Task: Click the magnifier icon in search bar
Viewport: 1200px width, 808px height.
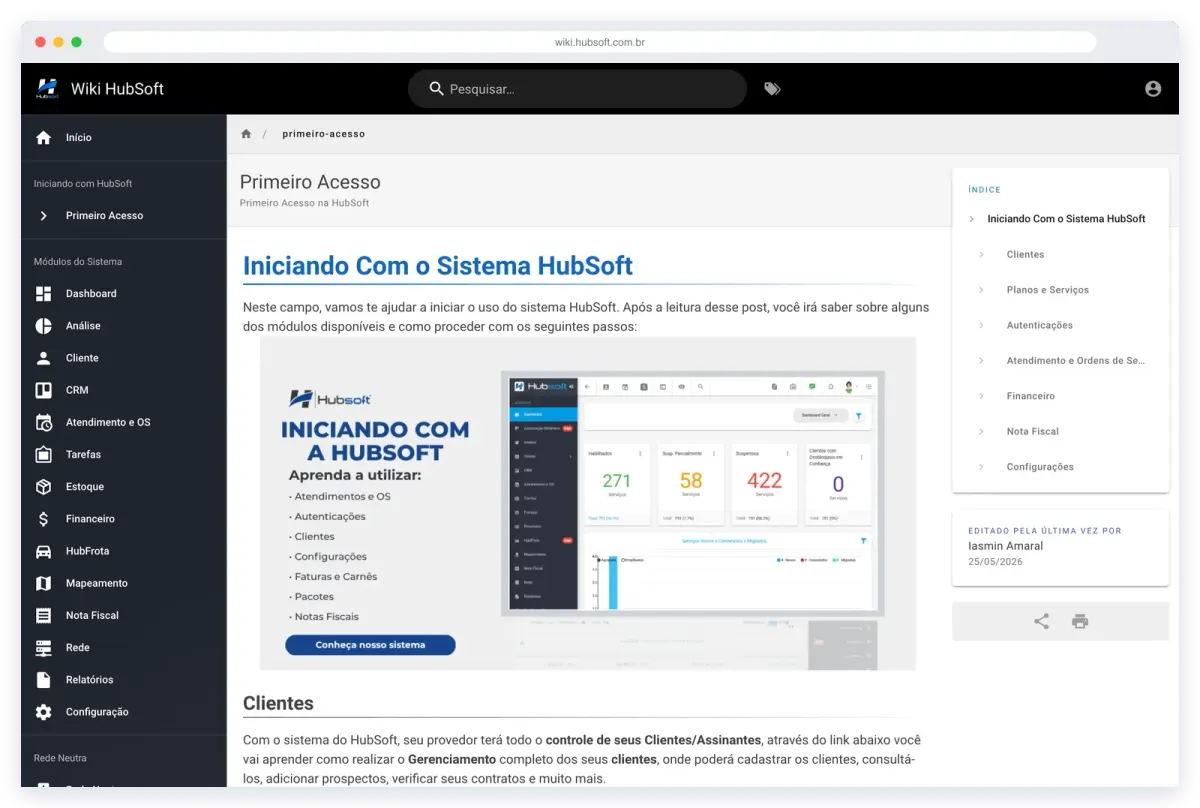Action: (x=437, y=89)
